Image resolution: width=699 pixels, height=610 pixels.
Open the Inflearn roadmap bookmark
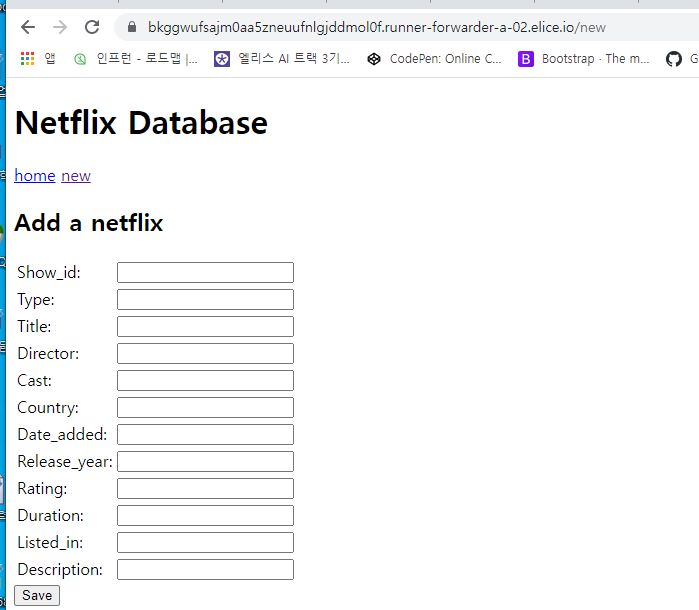click(136, 58)
